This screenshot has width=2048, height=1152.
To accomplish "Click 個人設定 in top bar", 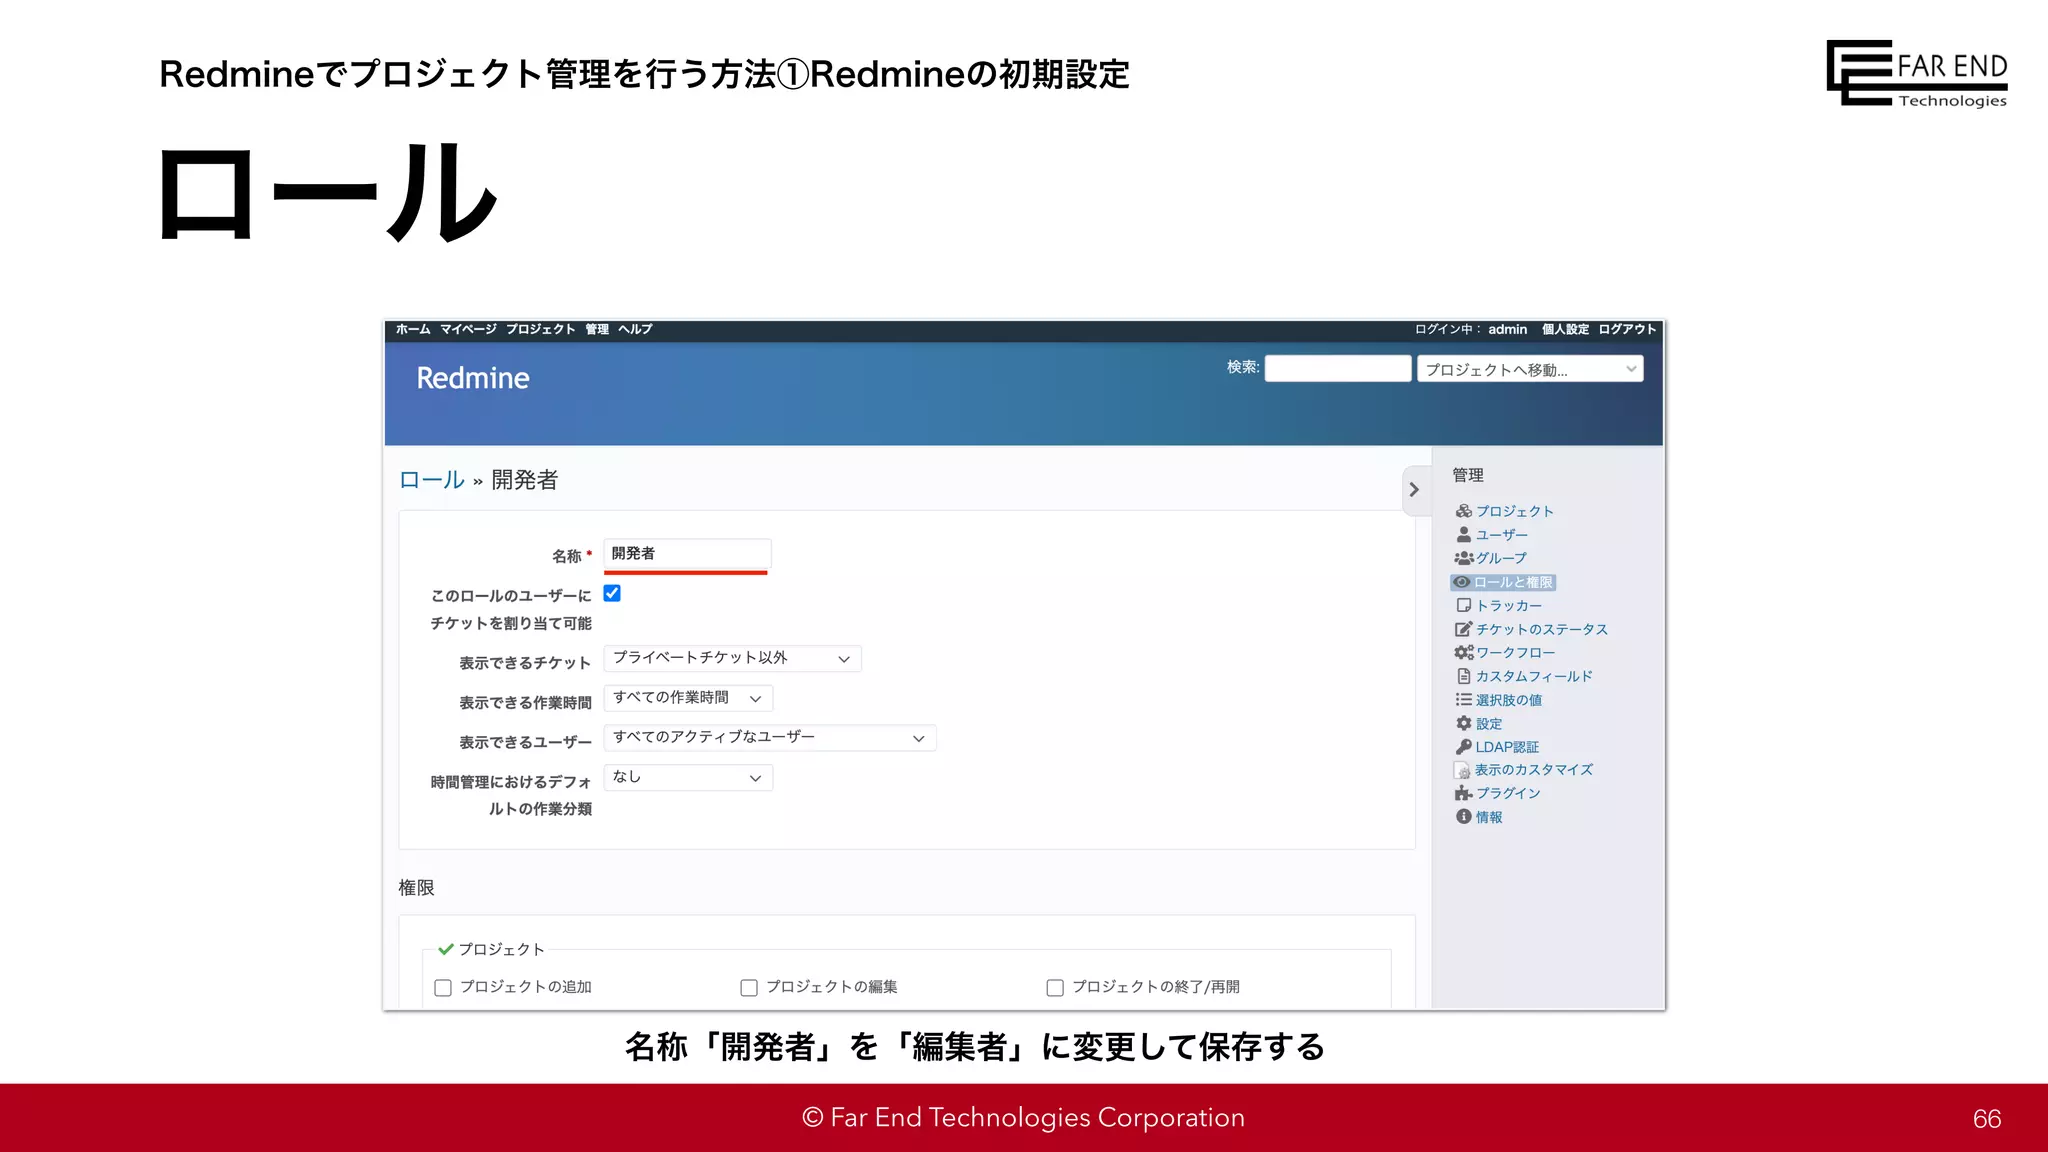I will click(x=1565, y=329).
